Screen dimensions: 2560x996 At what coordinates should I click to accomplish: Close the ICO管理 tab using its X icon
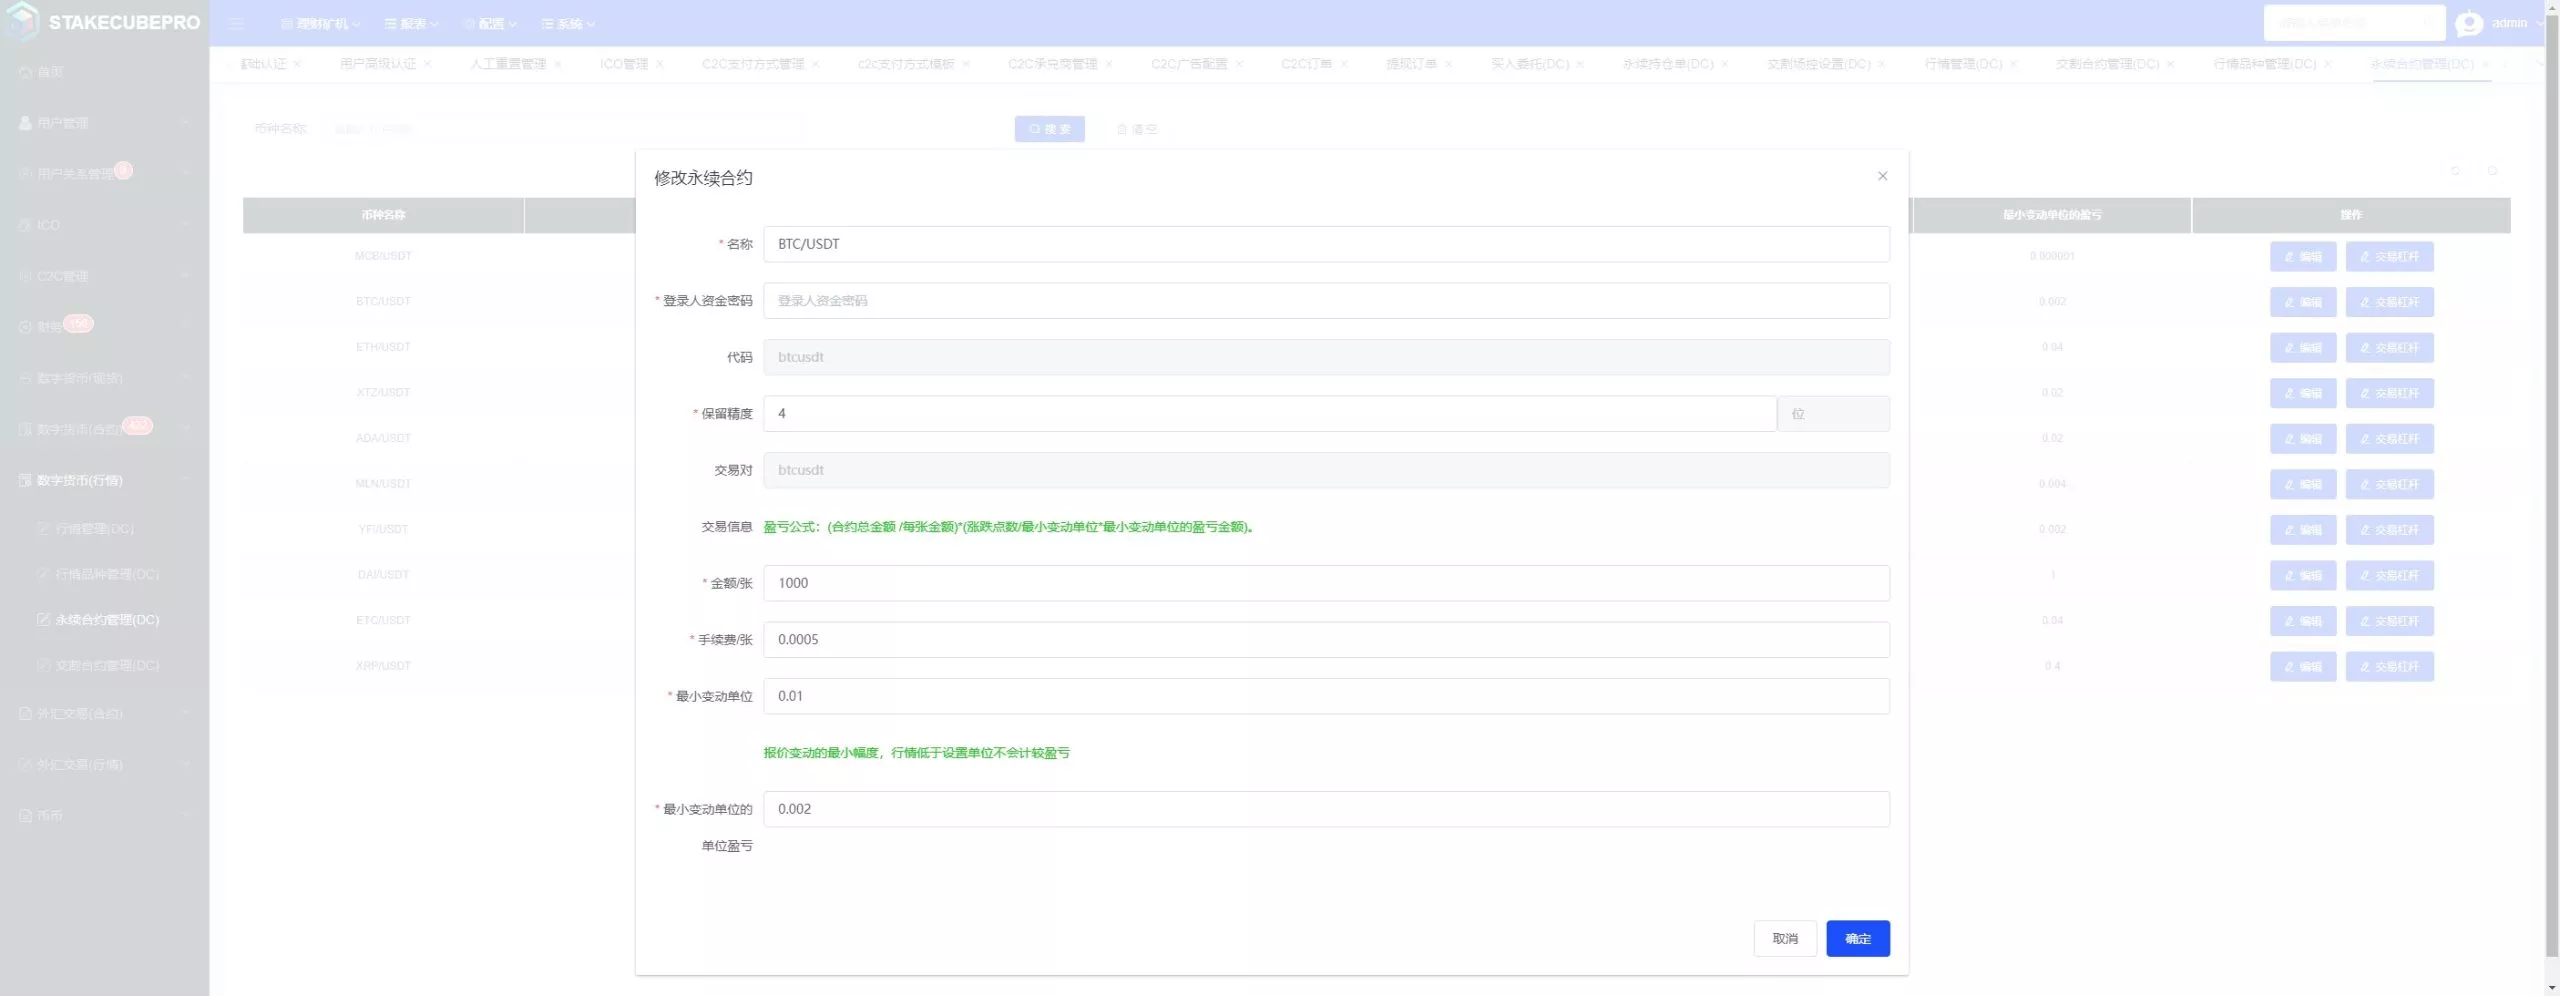click(x=660, y=64)
